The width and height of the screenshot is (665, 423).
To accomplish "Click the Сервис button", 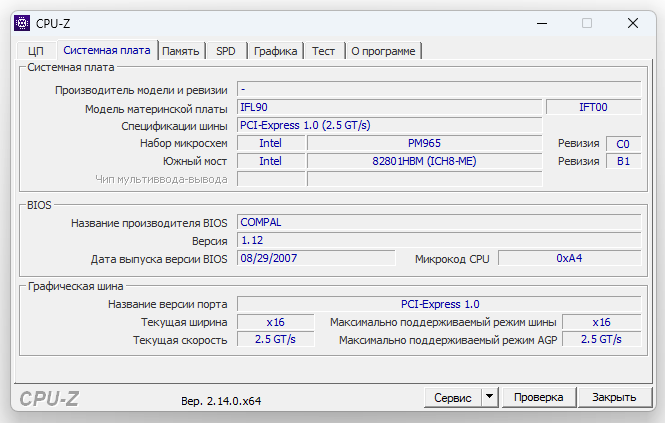I will 453,398.
